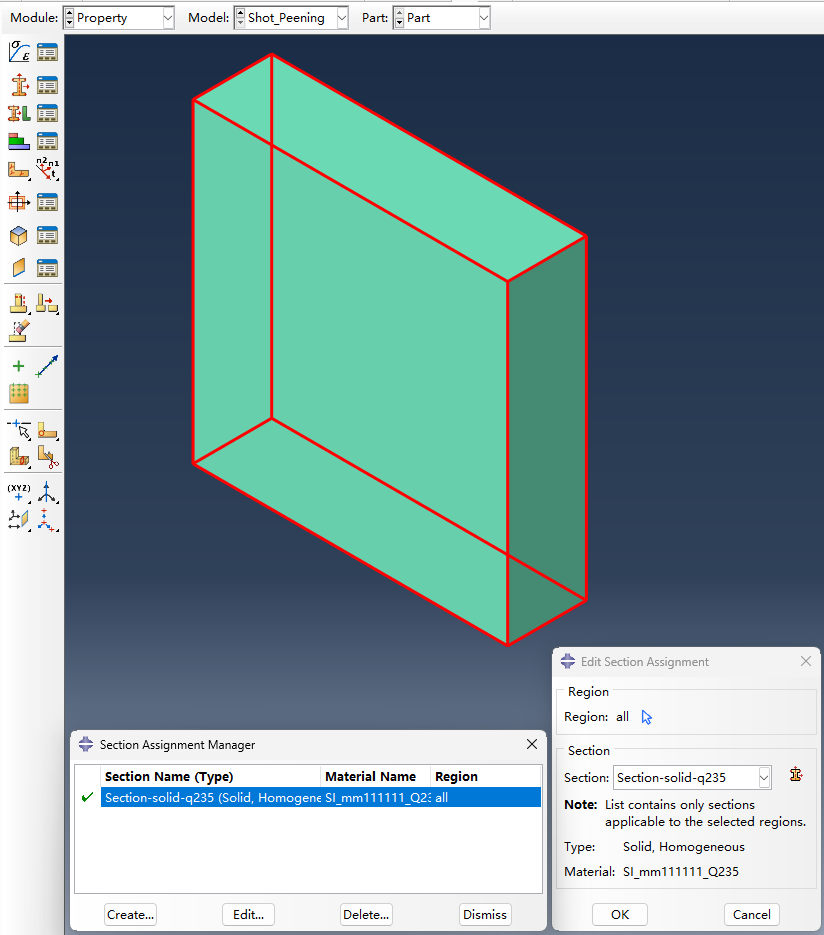
Task: Select the Create Datum CSYS tool
Action: click(47, 520)
